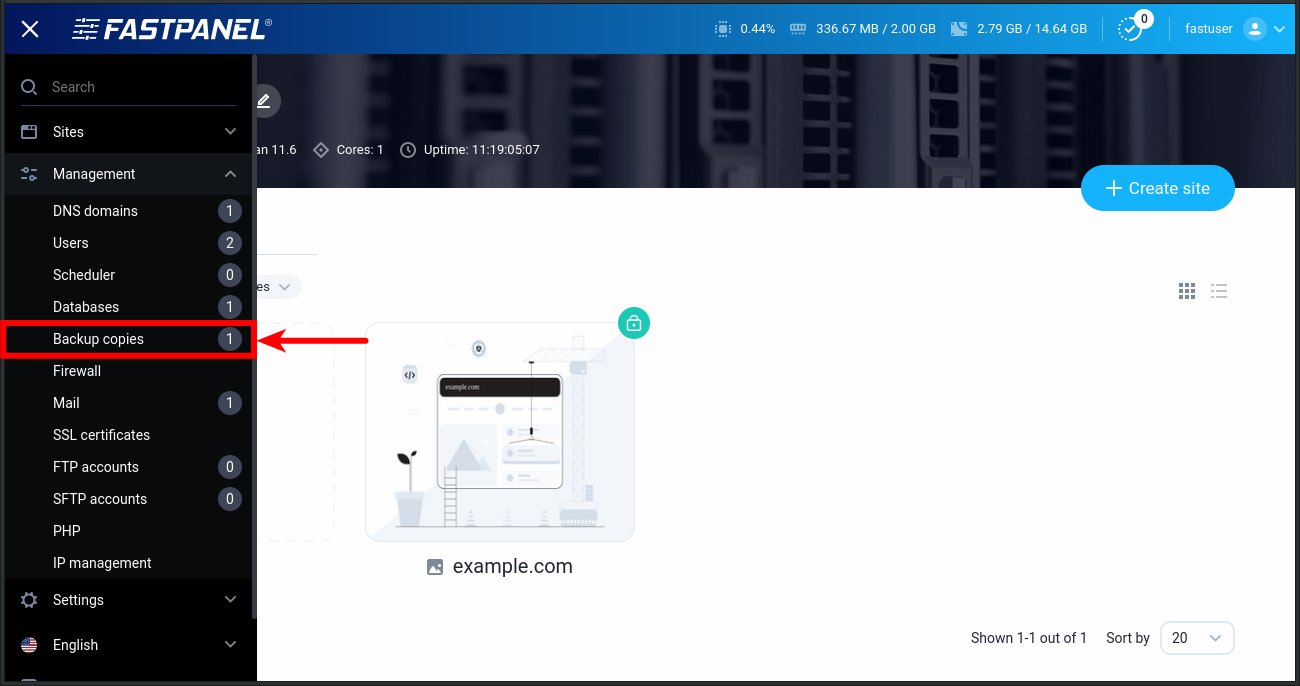Collapse the Management section chevron
This screenshot has height=686, width=1300.
click(x=230, y=174)
